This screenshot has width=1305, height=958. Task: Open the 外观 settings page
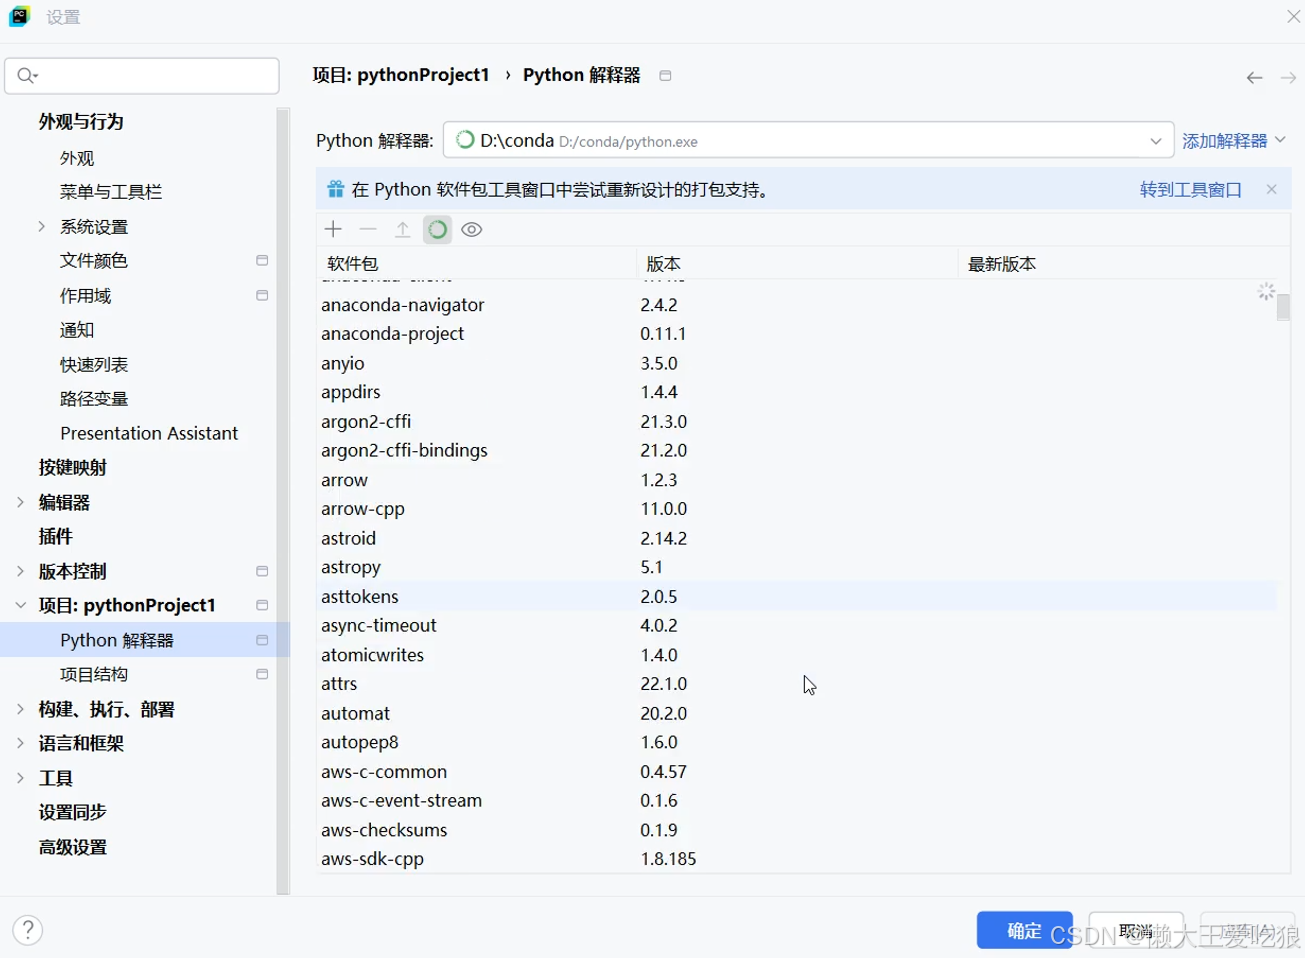tap(77, 158)
